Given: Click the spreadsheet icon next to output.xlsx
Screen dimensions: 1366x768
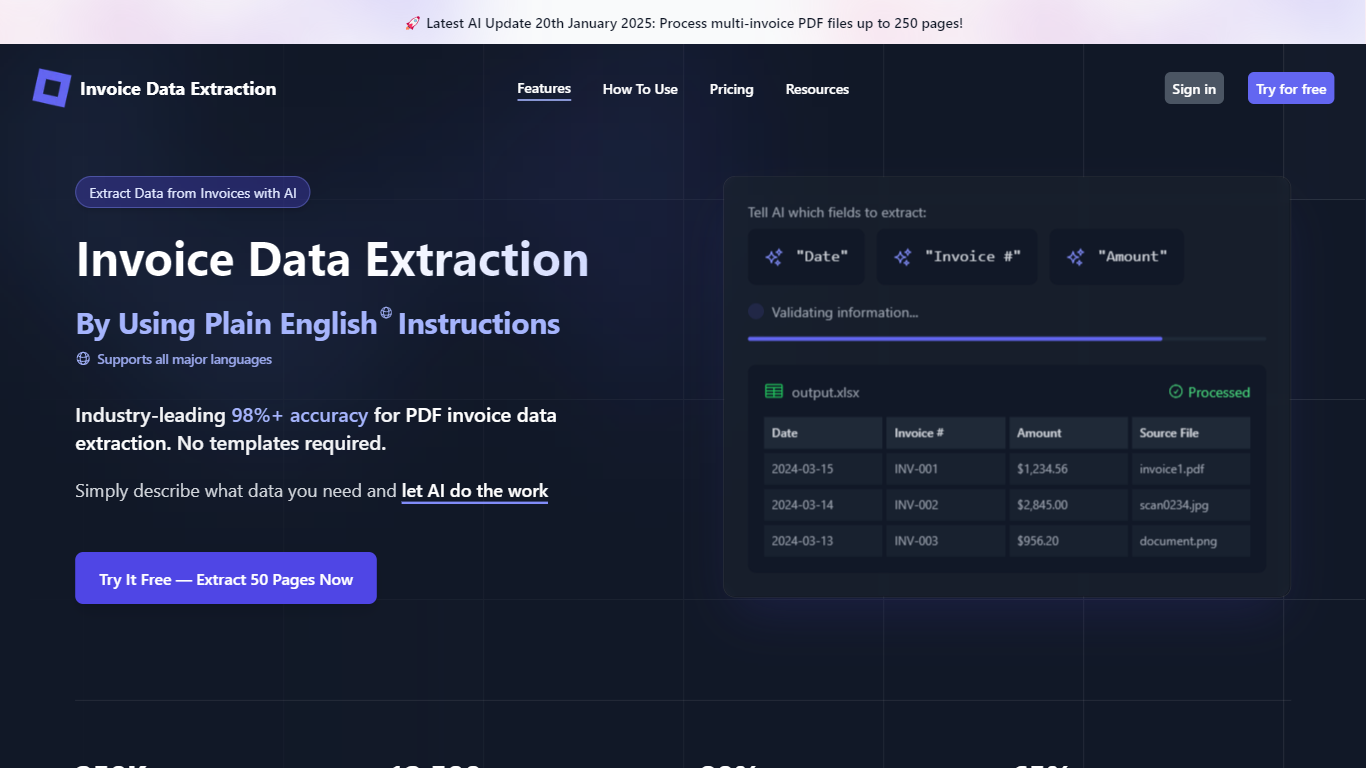Looking at the screenshot, I should [x=774, y=392].
